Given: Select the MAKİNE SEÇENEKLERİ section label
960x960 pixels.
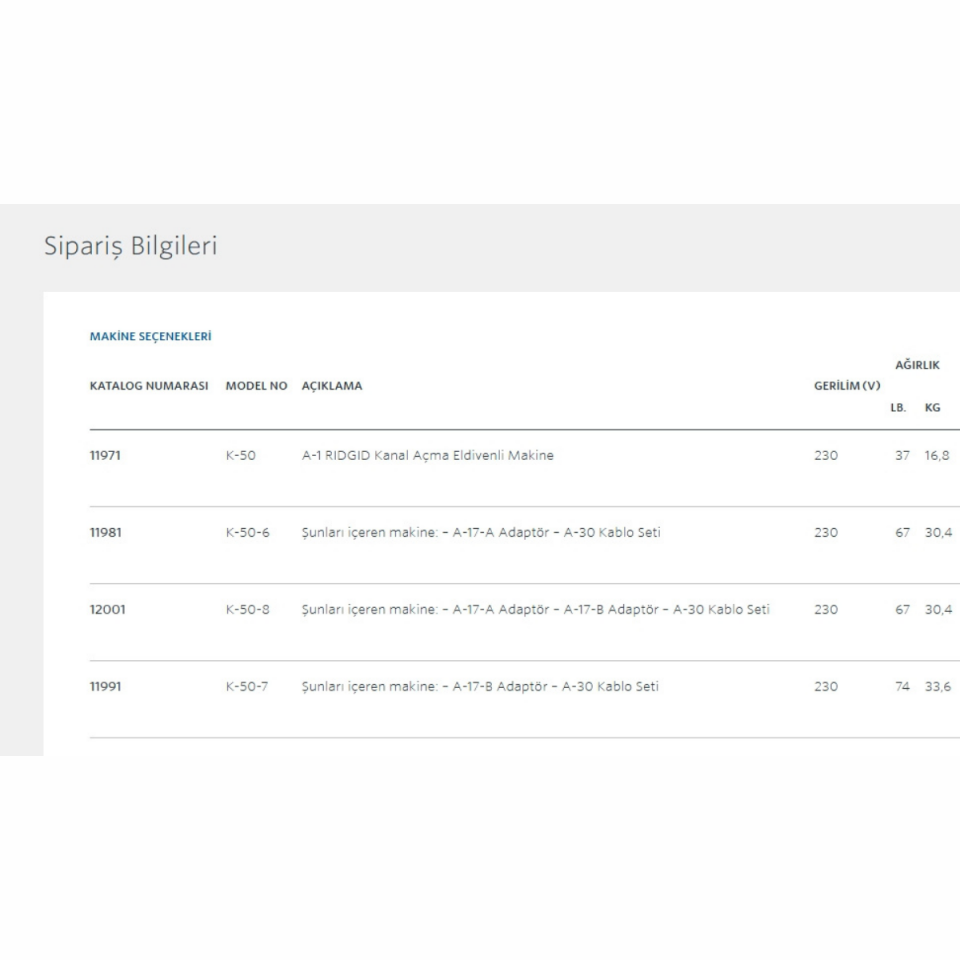Looking at the screenshot, I should [x=150, y=337].
